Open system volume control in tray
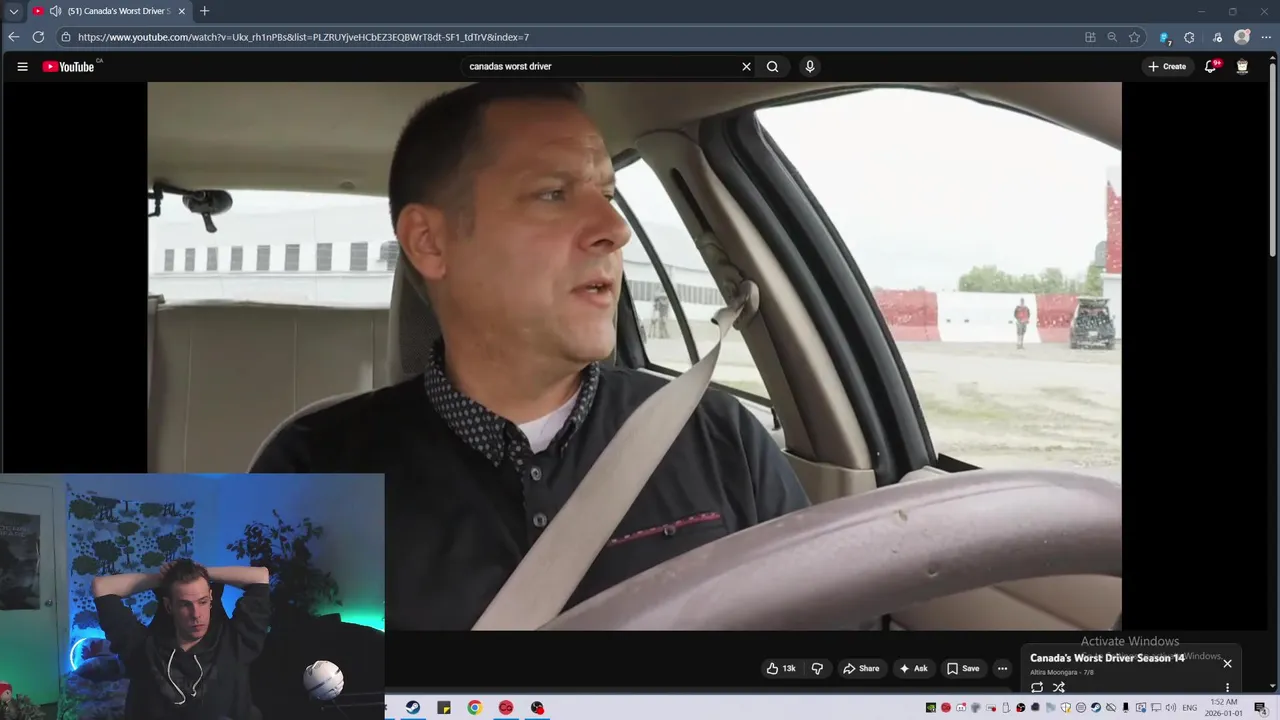 click(x=1170, y=708)
